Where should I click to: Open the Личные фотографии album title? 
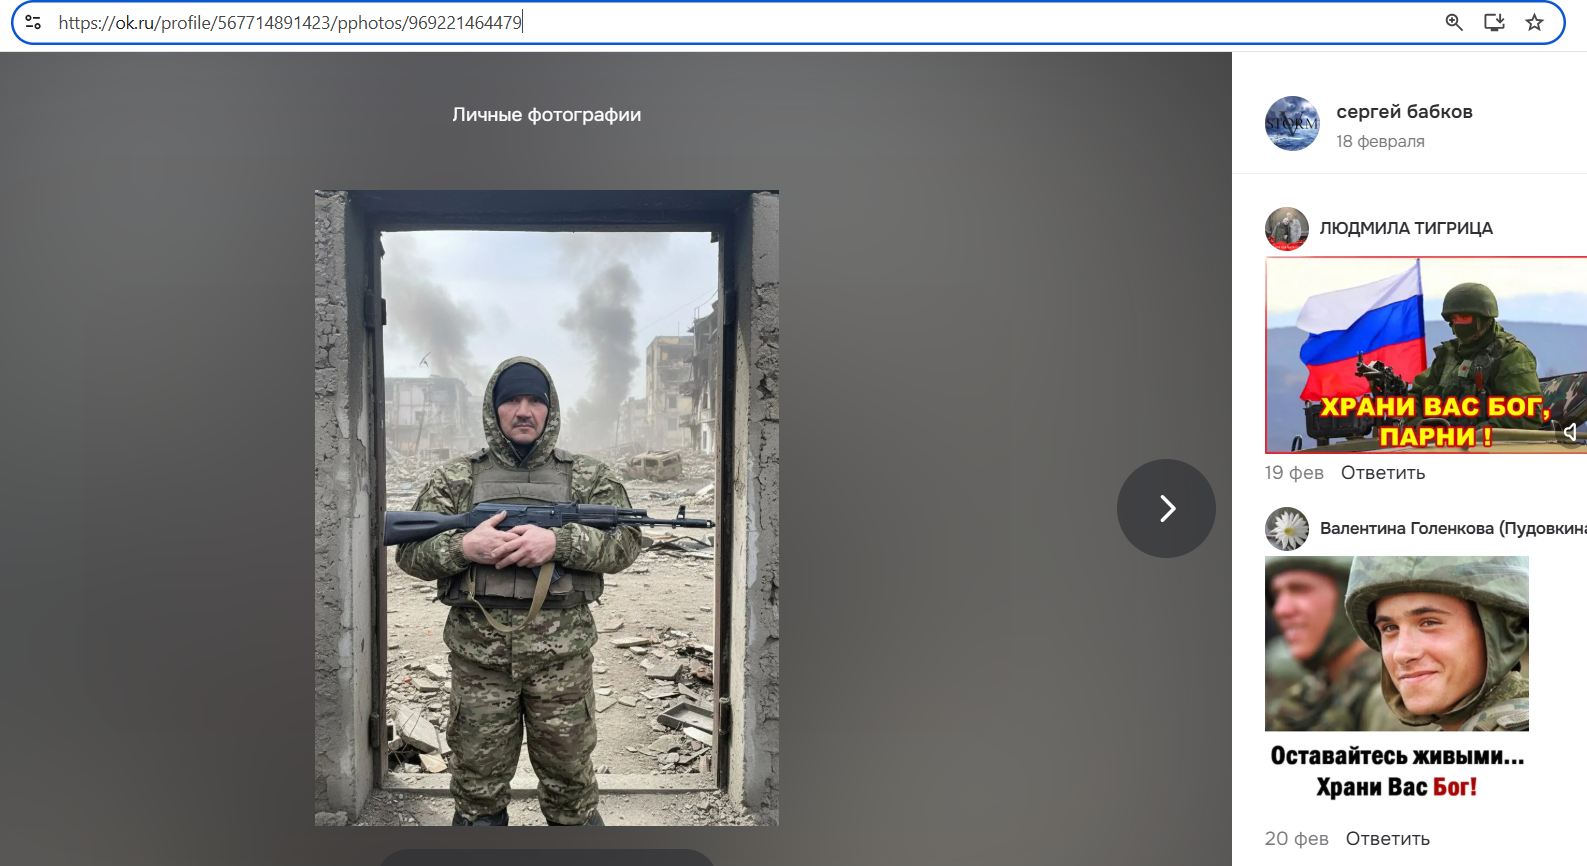coord(546,115)
